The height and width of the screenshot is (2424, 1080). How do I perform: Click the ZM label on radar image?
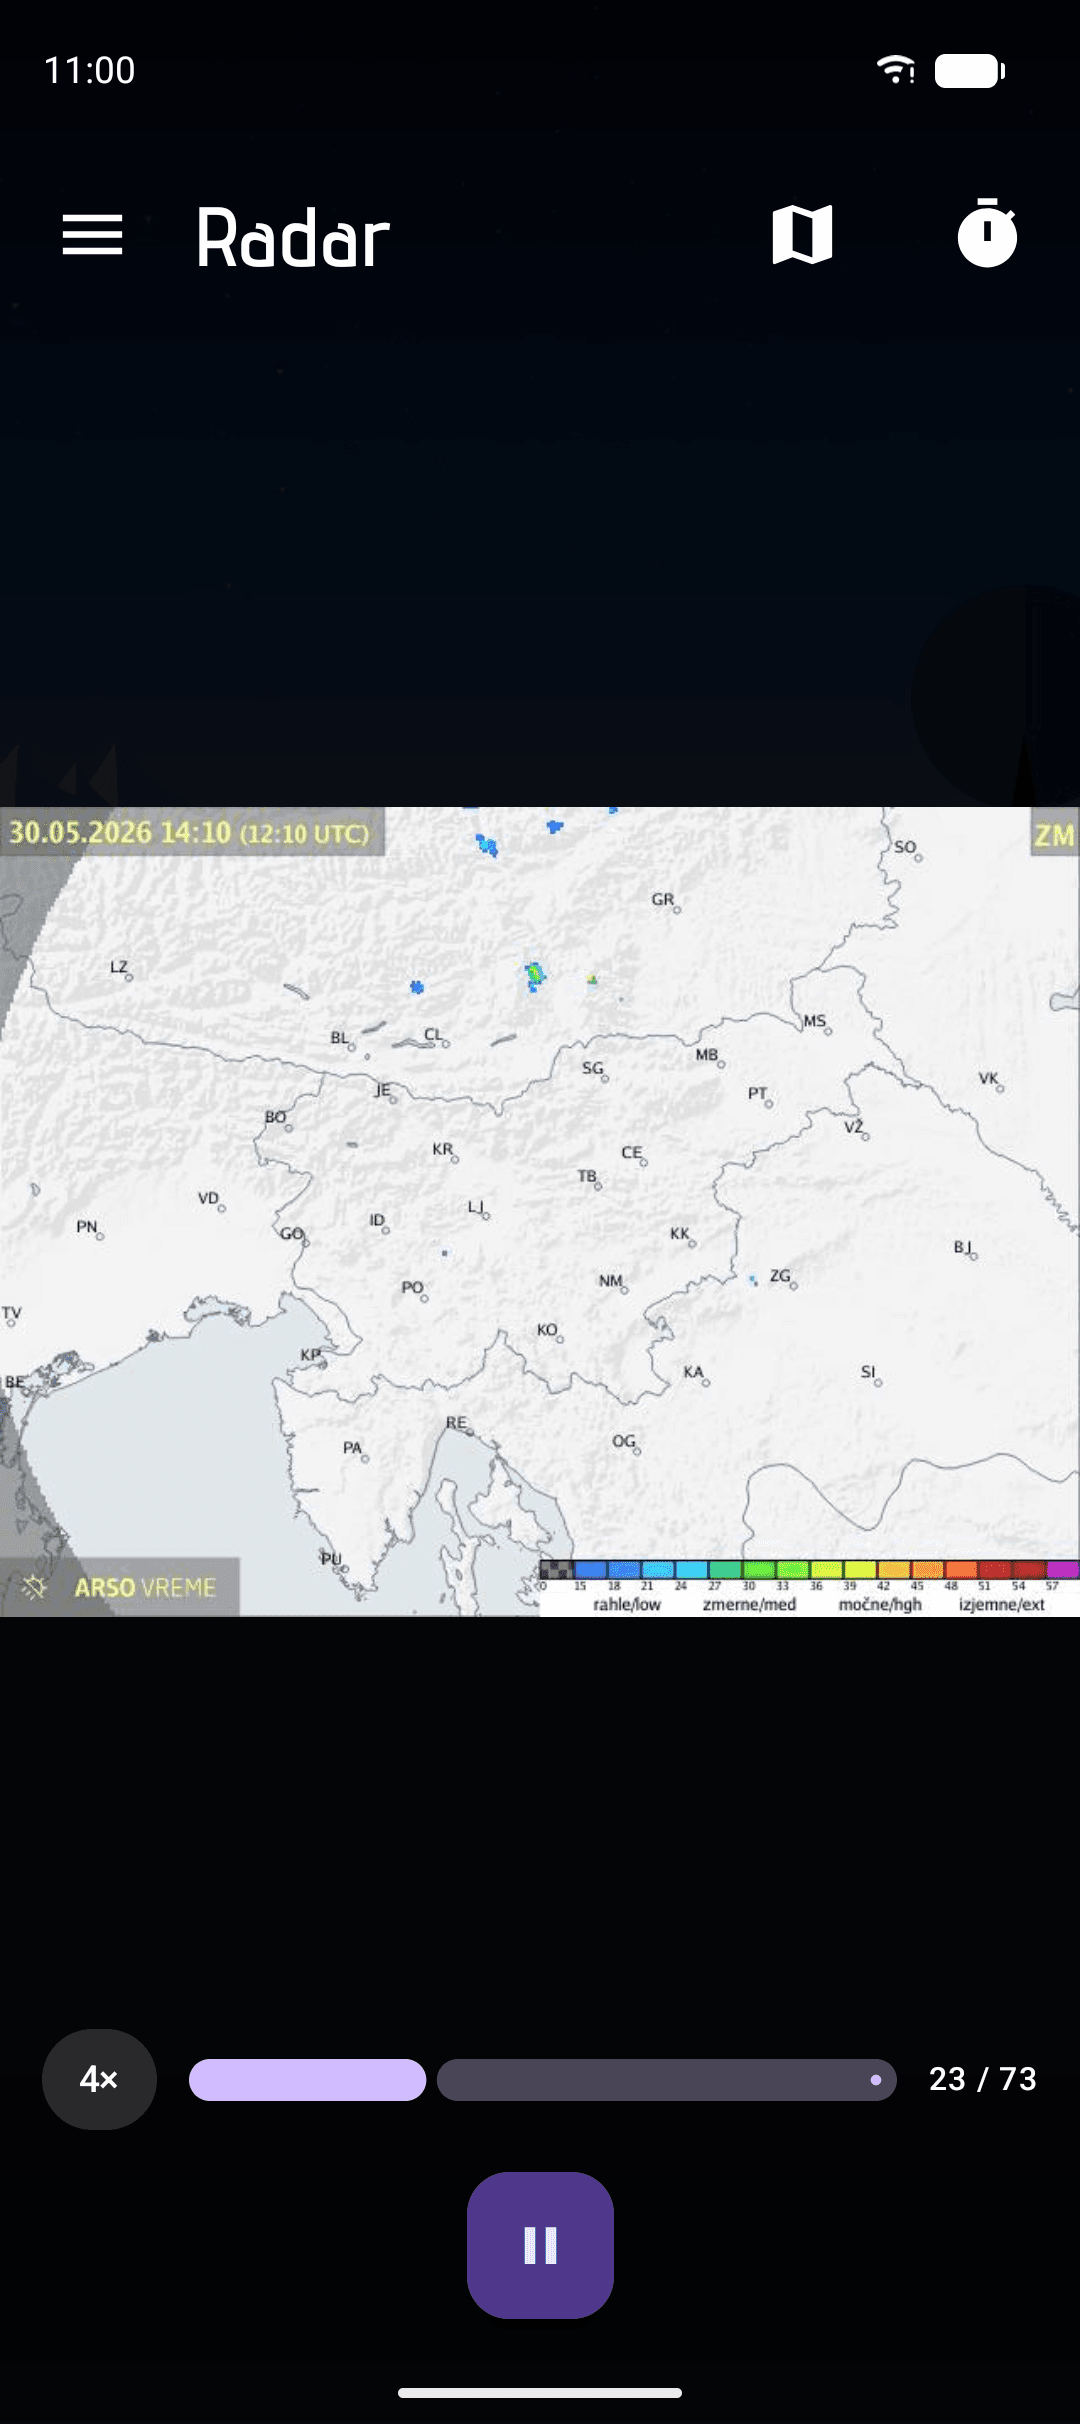1054,834
